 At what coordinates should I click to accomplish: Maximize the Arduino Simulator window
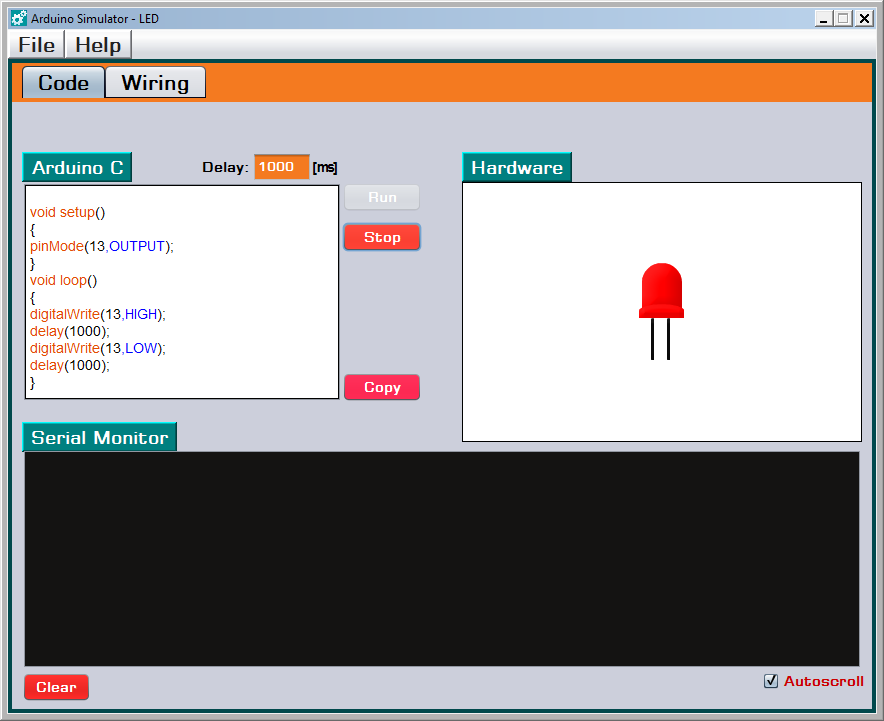coord(843,19)
